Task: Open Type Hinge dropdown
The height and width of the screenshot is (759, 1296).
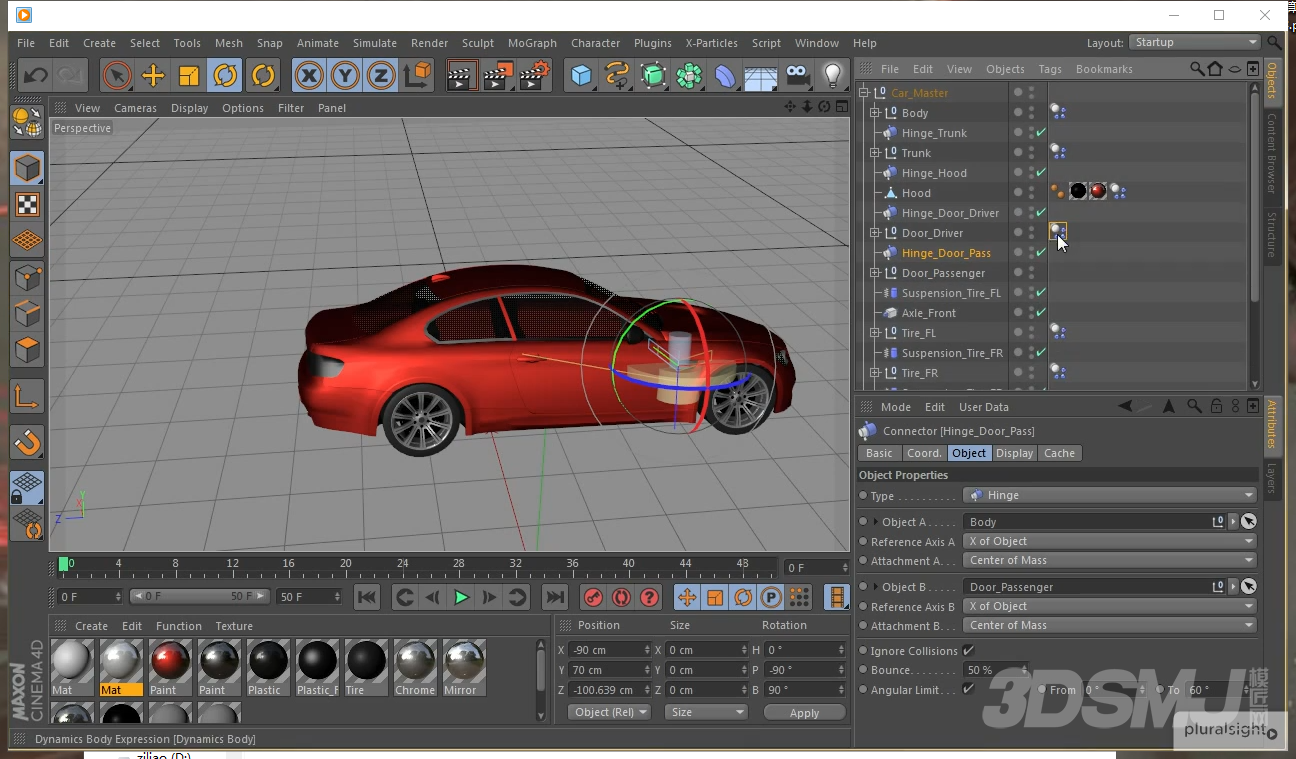Action: click(1110, 495)
